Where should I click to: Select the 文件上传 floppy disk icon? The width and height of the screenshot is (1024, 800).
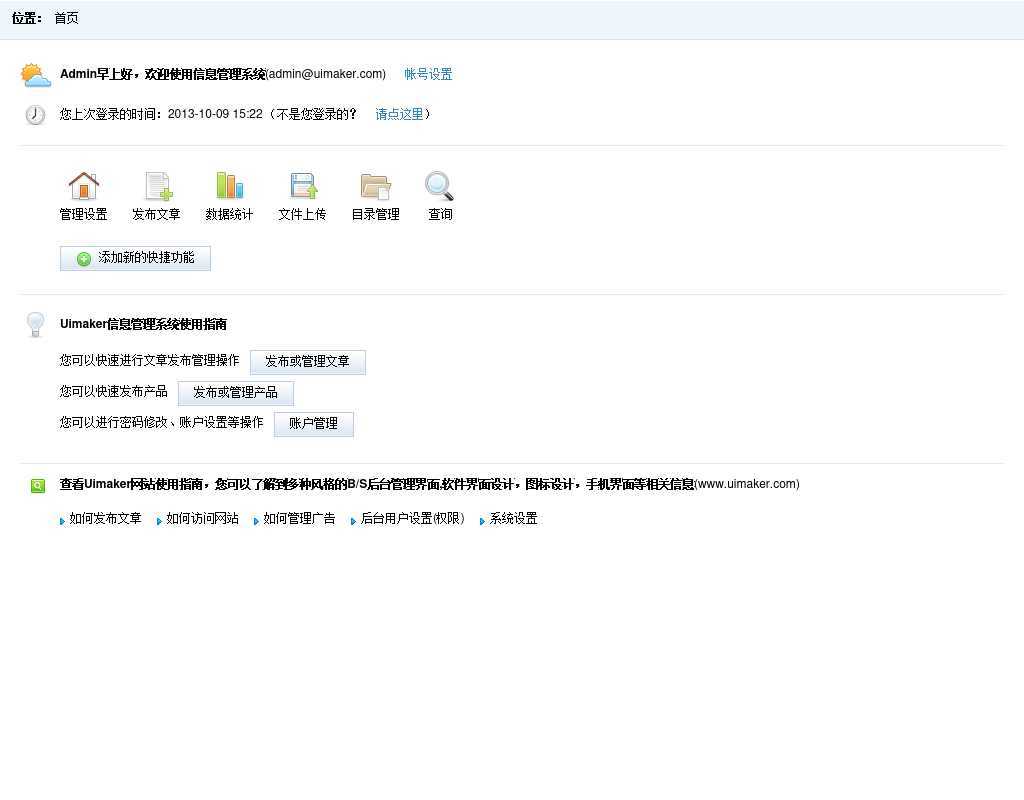303,186
